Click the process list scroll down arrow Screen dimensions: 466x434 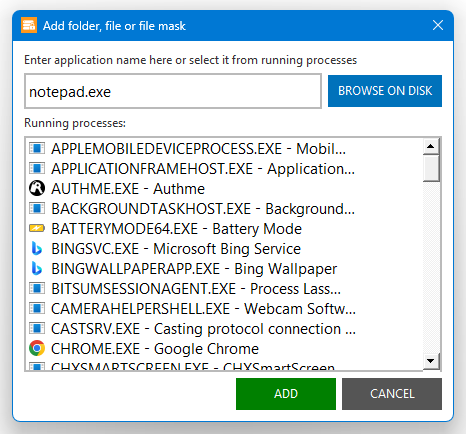[x=431, y=361]
